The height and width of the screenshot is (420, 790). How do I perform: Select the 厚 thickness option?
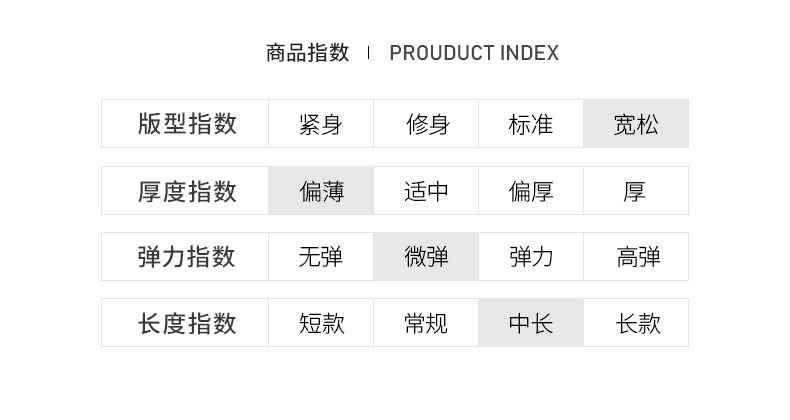636,191
